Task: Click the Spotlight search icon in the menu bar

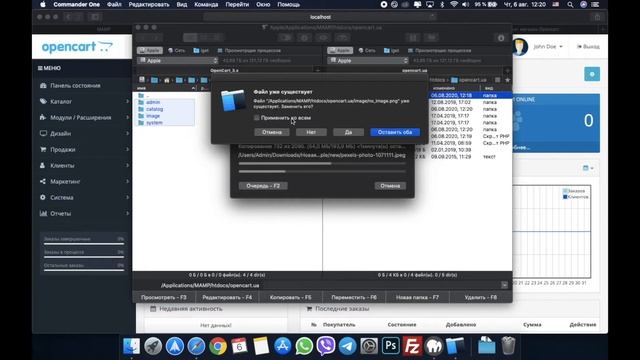Action: click(x=570, y=4)
